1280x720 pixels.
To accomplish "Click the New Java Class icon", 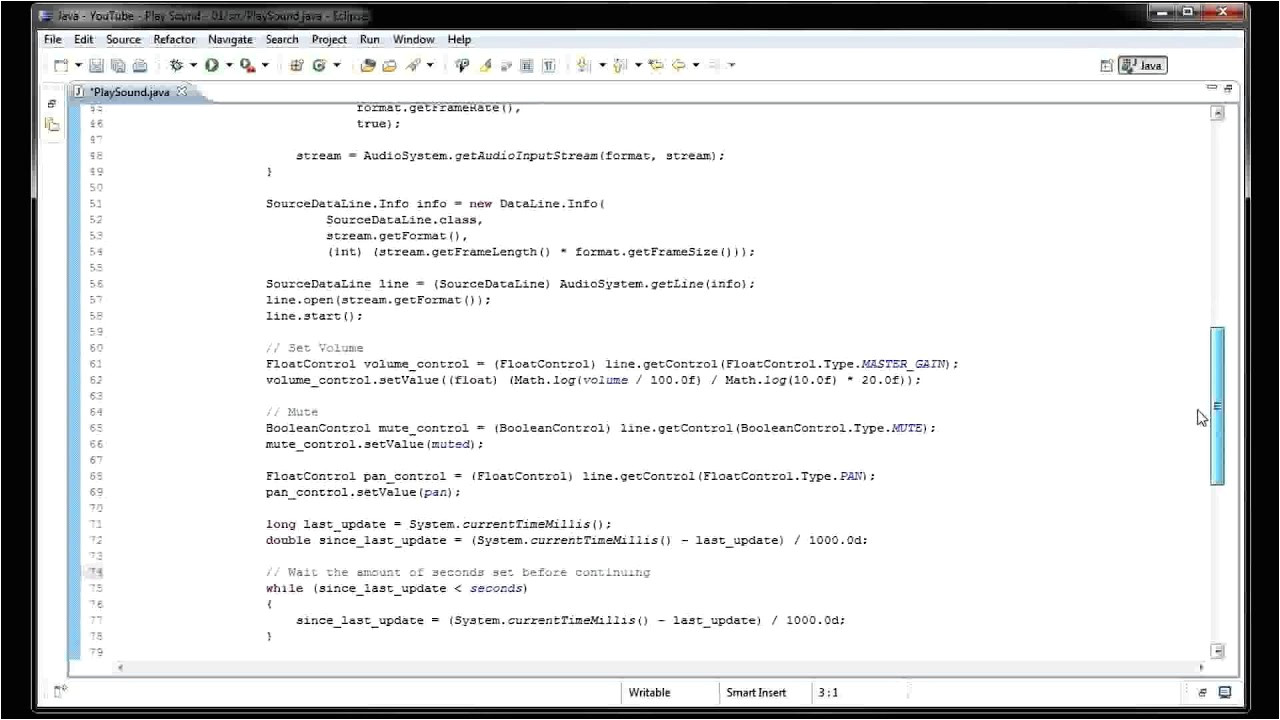I will coord(320,66).
